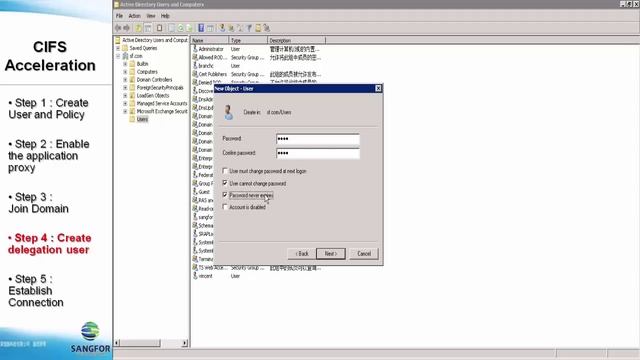Image resolution: width=640 pixels, height=360 pixels.
Task: Click the Back button in dialog
Action: click(x=302, y=253)
